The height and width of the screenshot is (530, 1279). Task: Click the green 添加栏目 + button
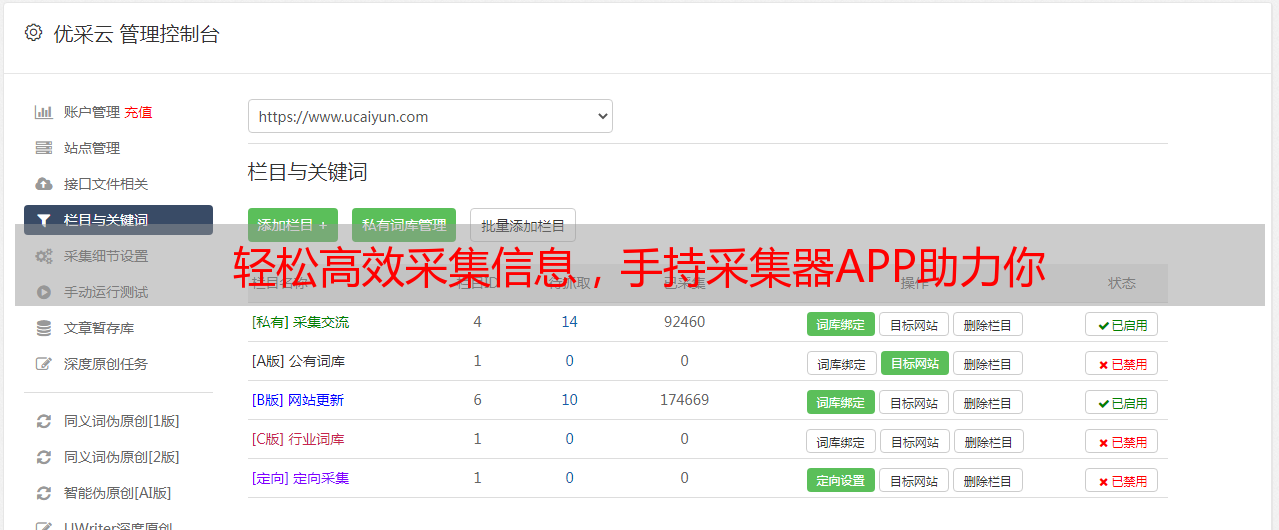pos(293,225)
